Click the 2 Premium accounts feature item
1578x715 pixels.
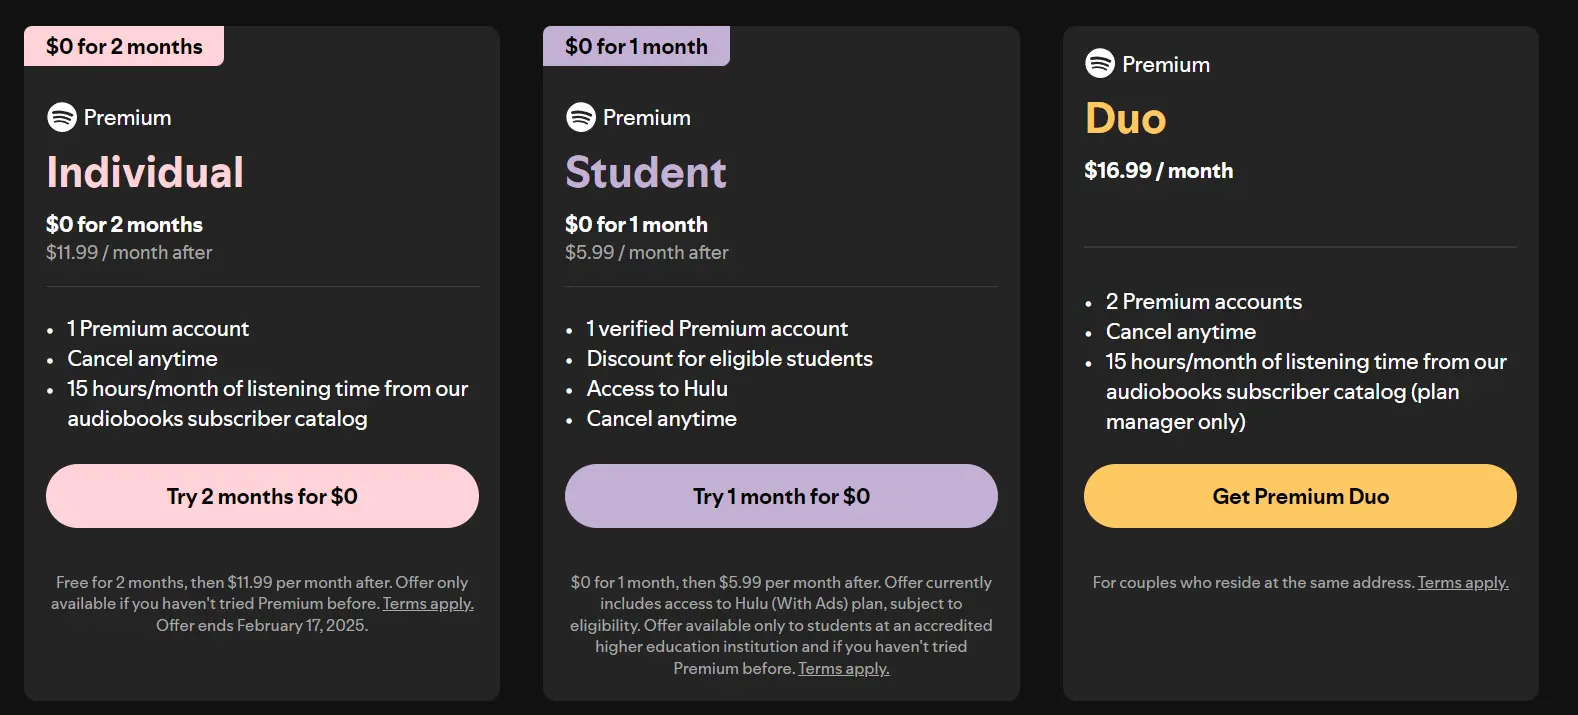(1203, 301)
